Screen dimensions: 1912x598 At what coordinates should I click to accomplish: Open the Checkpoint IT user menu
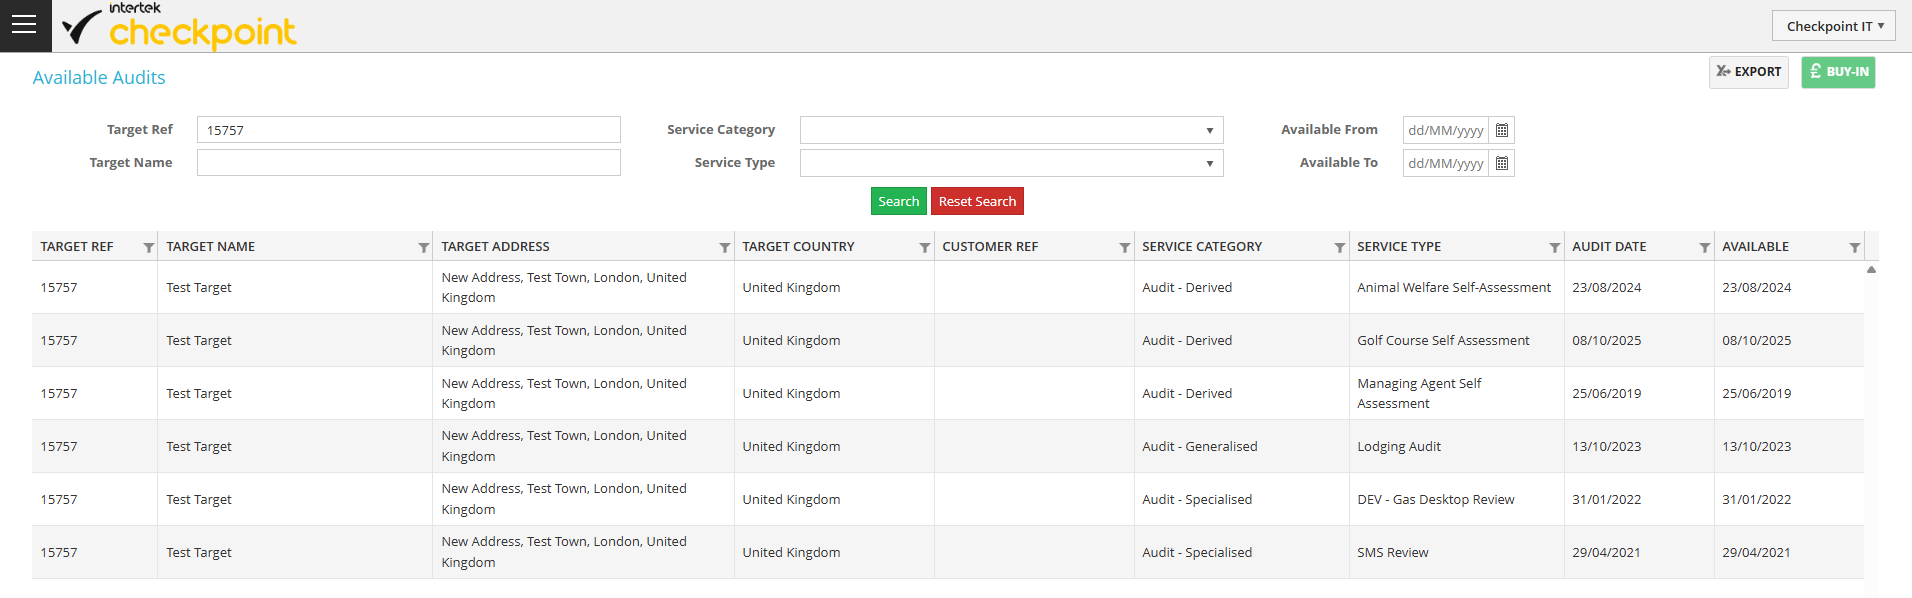tap(1834, 26)
